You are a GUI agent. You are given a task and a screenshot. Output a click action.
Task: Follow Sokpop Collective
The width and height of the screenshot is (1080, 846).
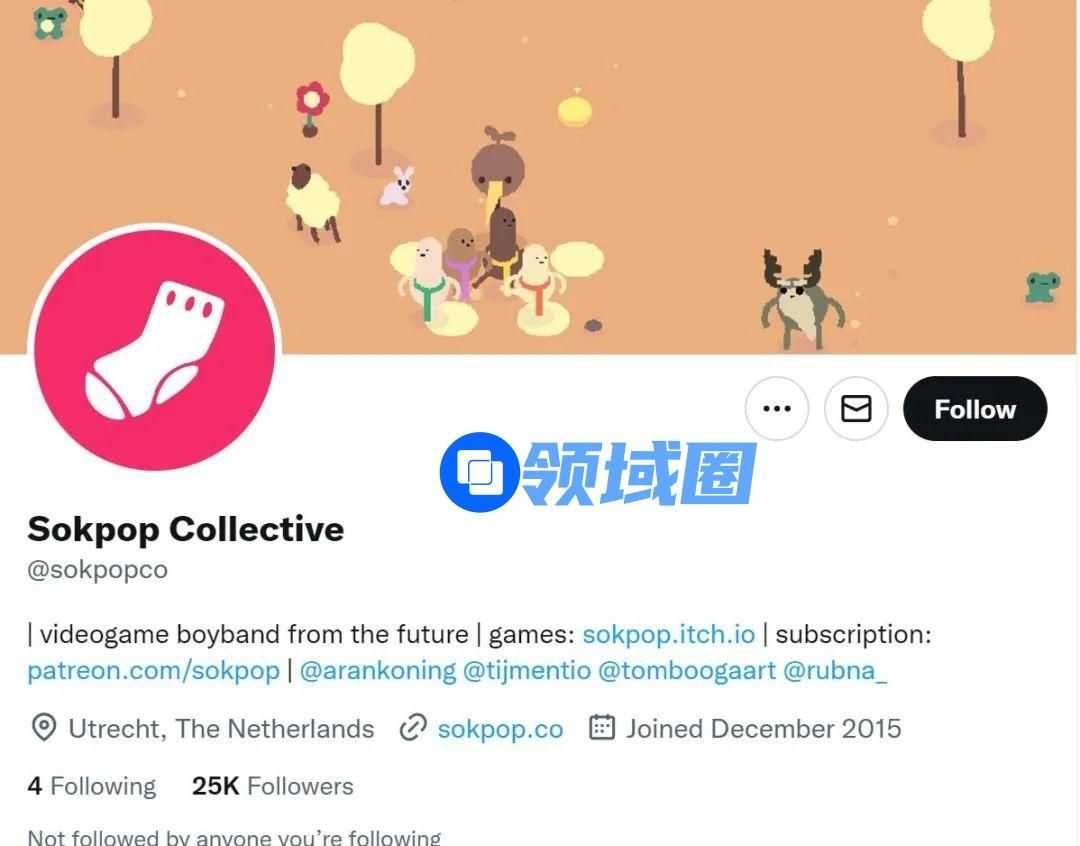975,409
